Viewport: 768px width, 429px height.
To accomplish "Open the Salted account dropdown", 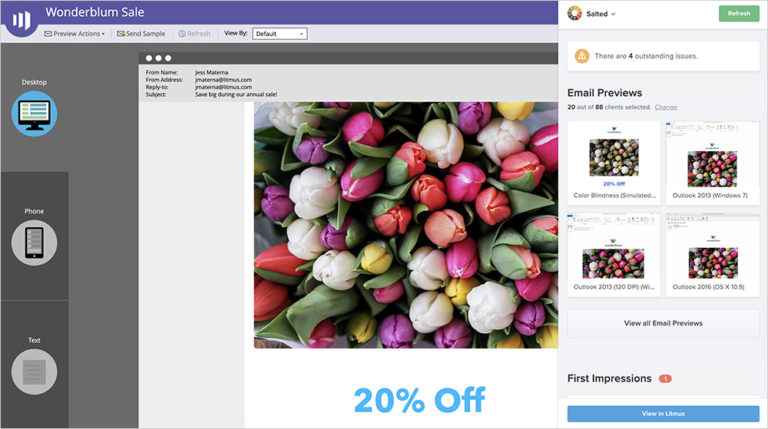I will click(x=600, y=14).
